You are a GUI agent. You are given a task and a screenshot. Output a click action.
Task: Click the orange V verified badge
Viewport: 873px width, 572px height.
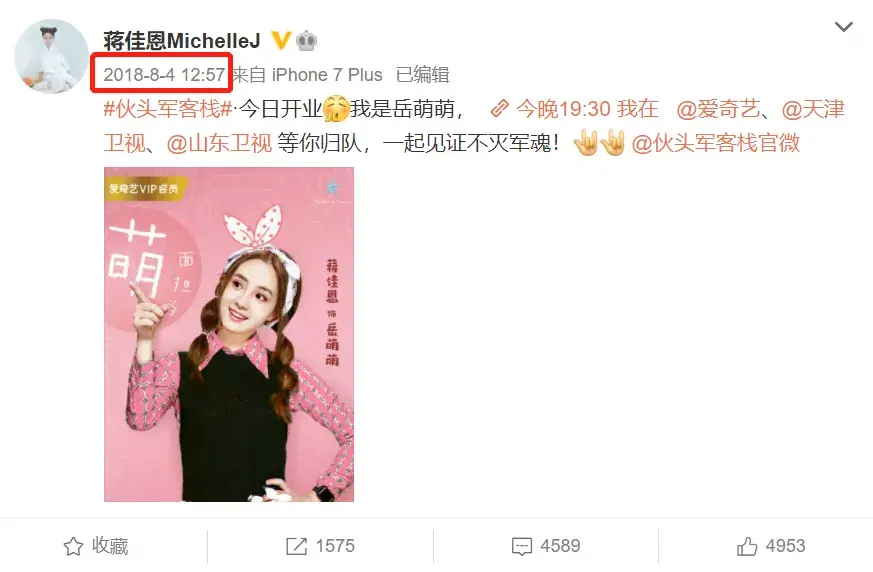tap(281, 40)
